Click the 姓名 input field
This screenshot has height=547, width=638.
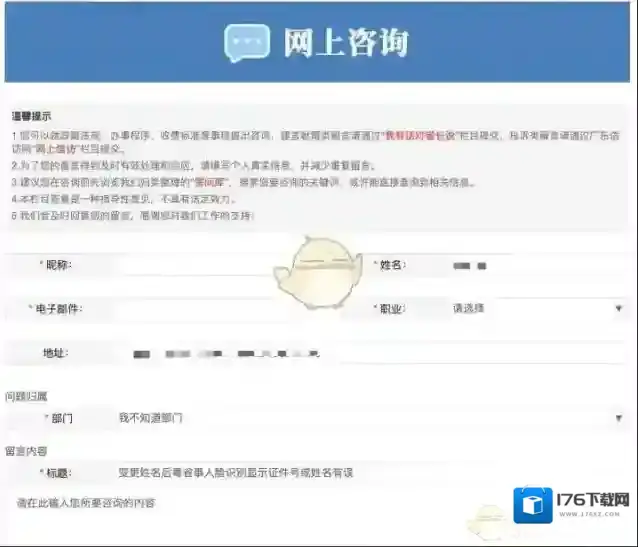tap(537, 266)
